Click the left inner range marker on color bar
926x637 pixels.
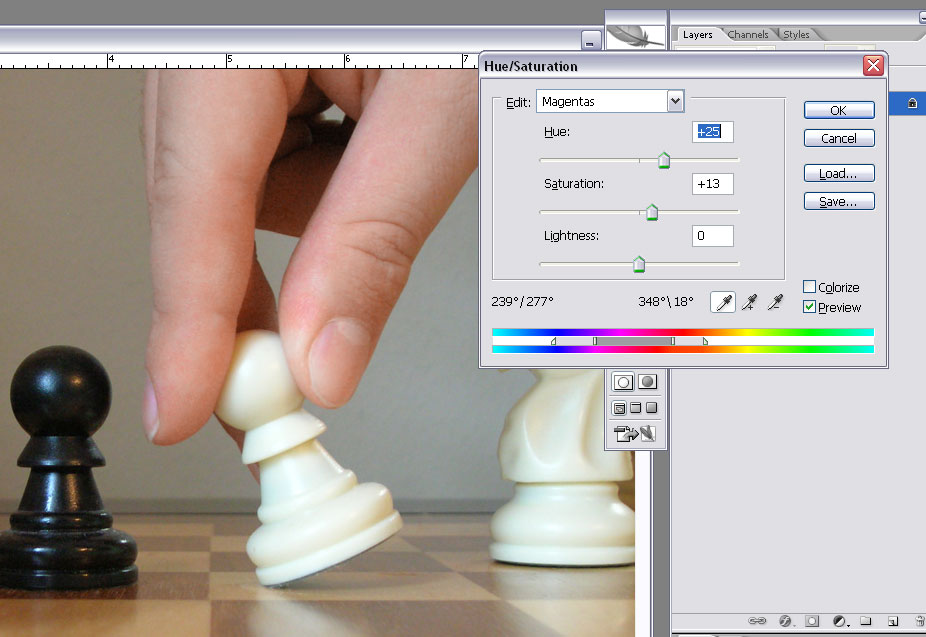pyautogui.click(x=595, y=341)
